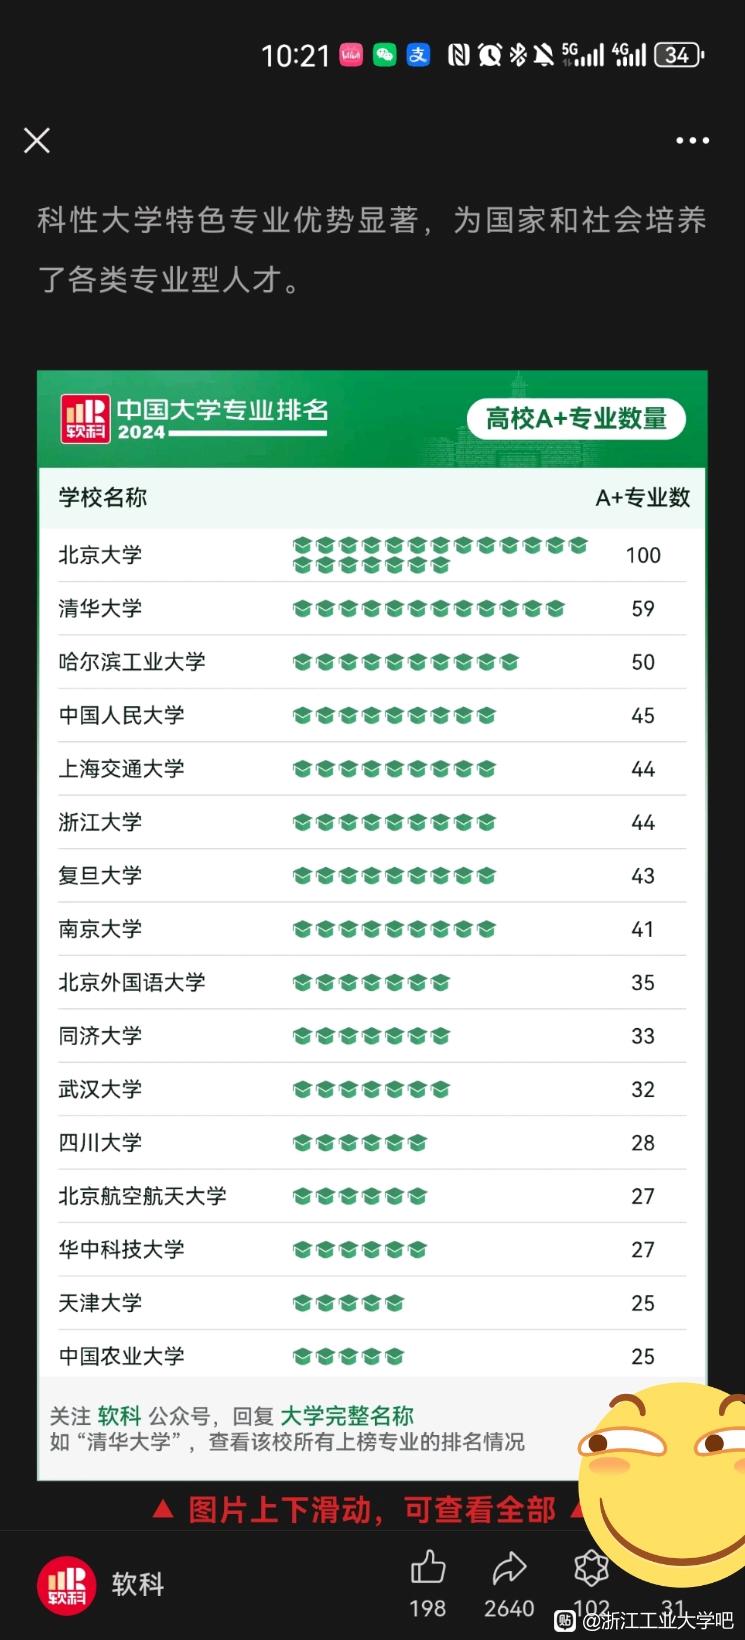Image resolution: width=745 pixels, height=1640 pixels.
Task: Select the 高校A+专业数量 pill button
Action: [576, 418]
